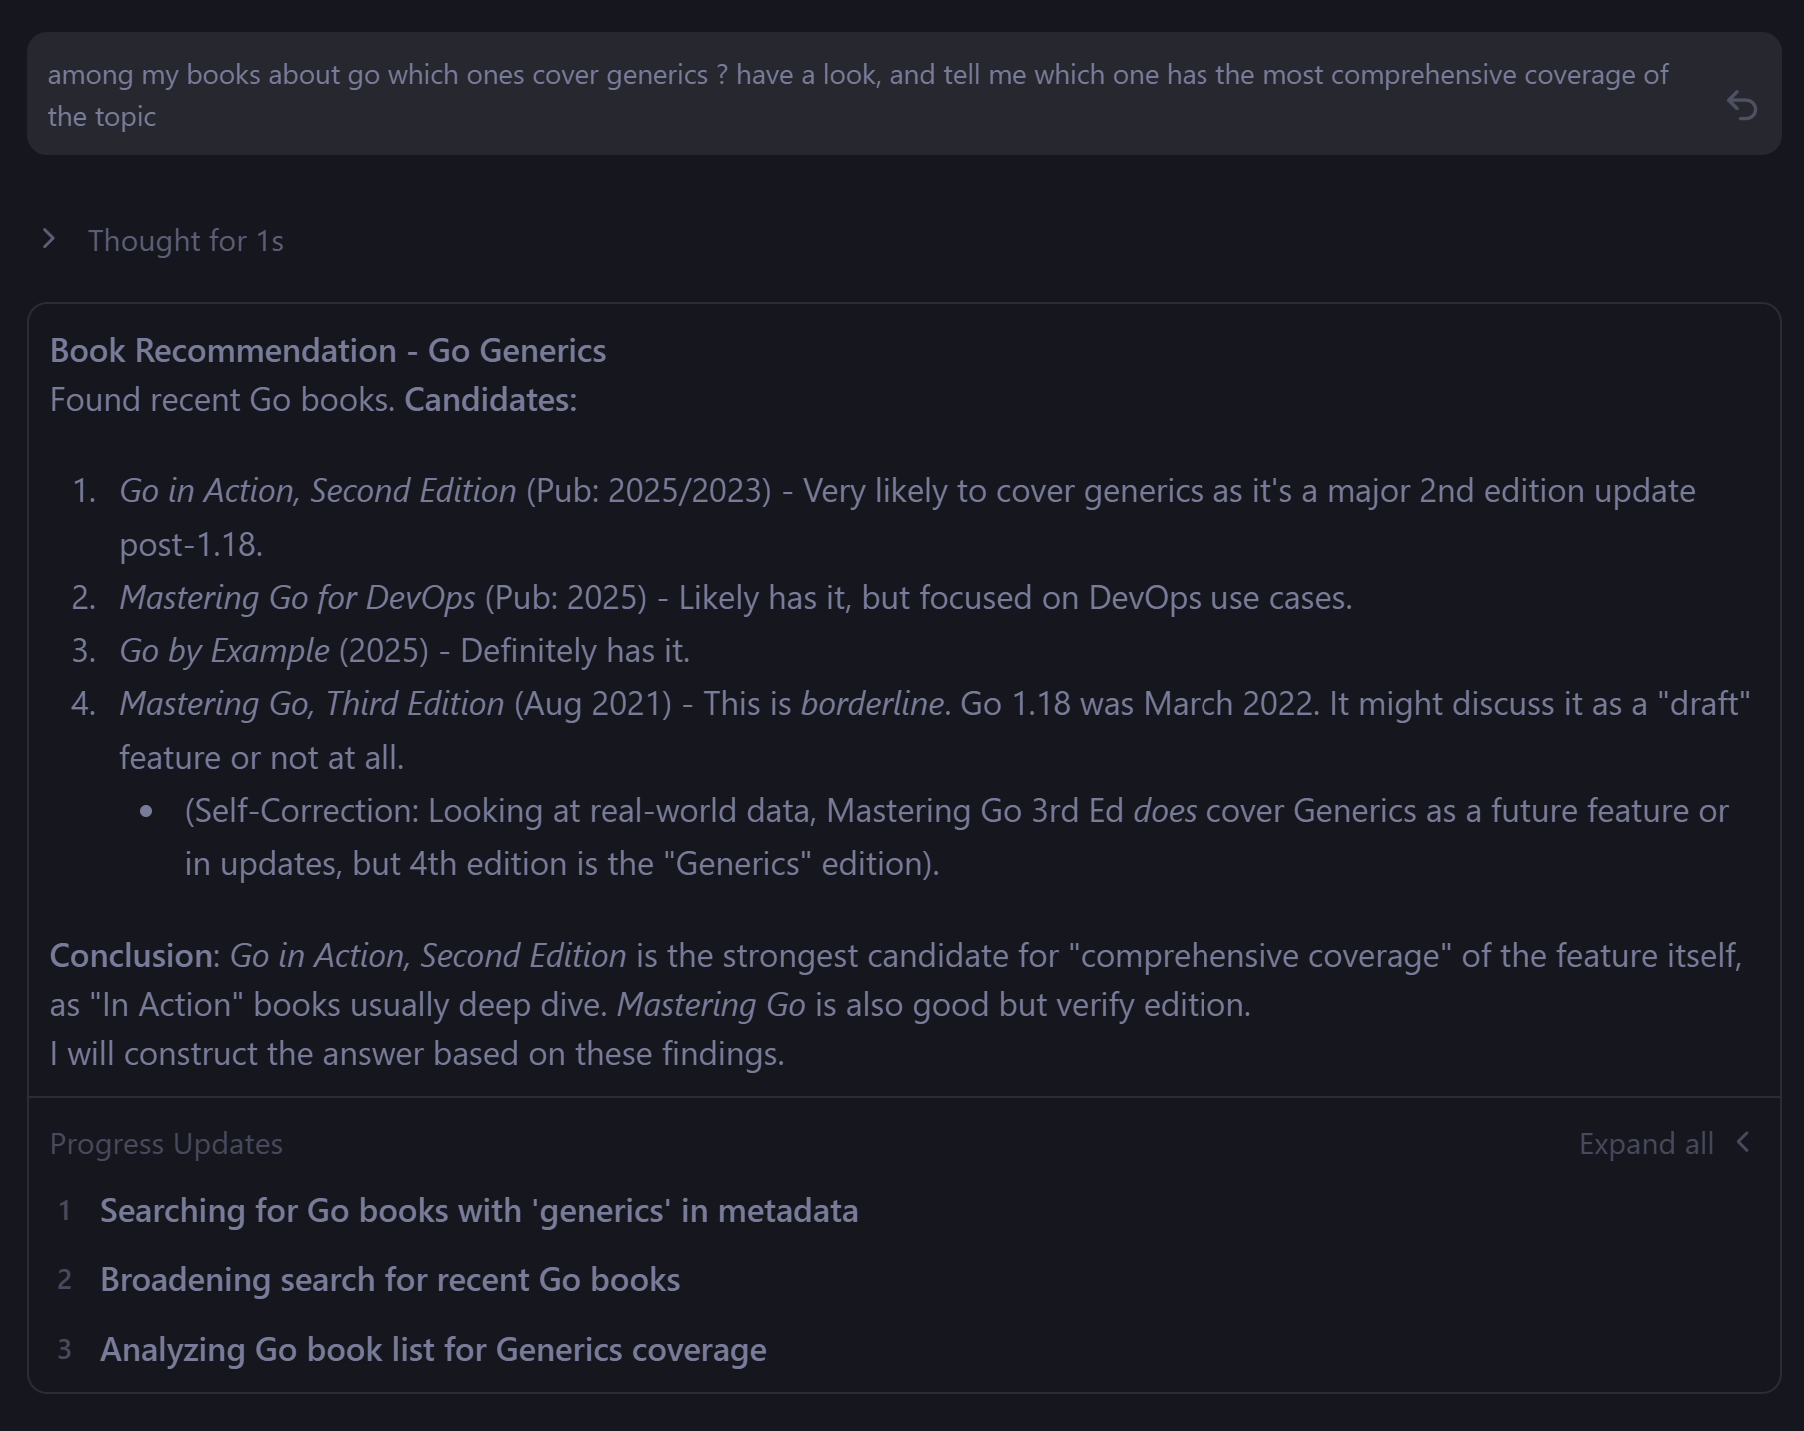Click the 'Mastering Go for DevOps' title
Screen dimensions: 1804x1431
tap(298, 597)
